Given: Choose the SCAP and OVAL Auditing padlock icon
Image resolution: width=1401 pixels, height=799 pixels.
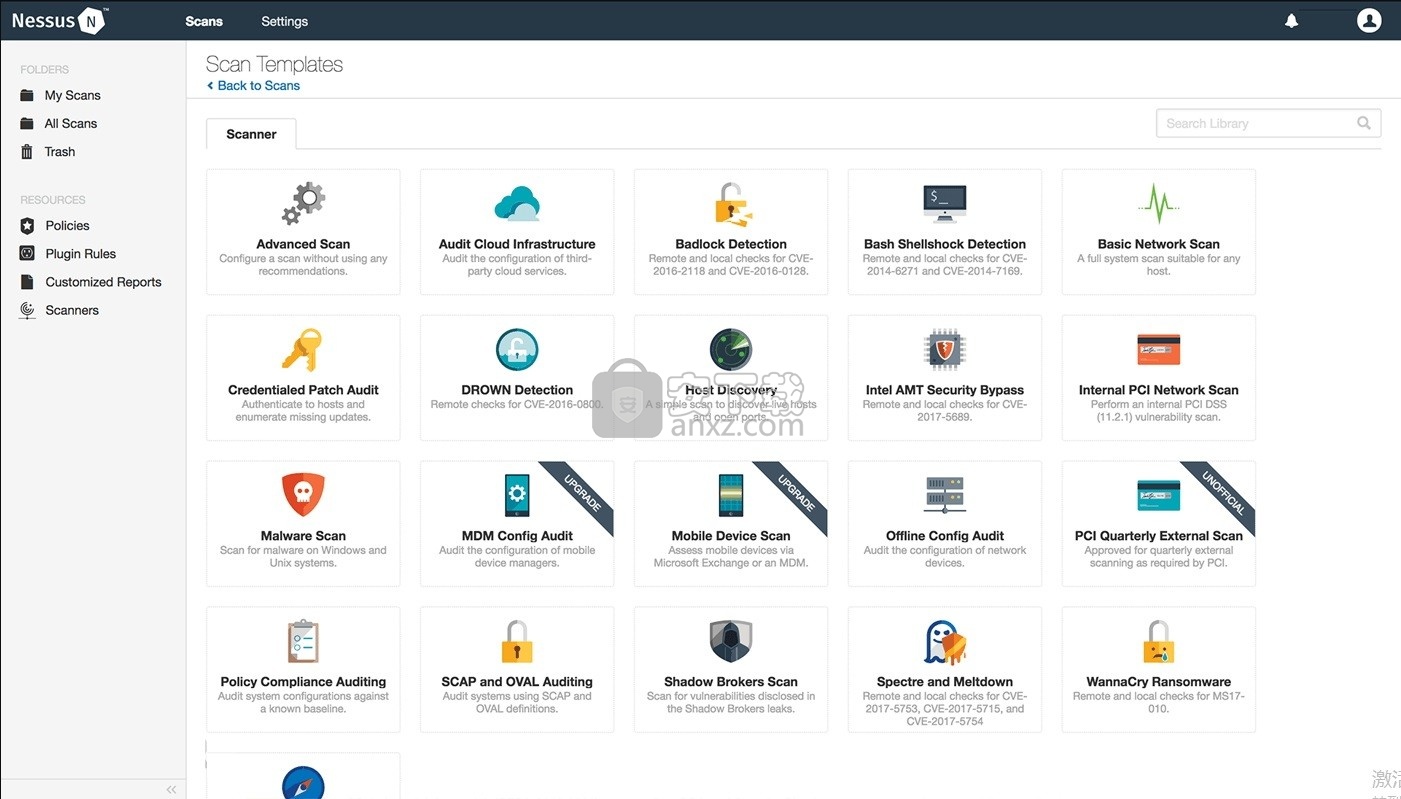Looking at the screenshot, I should 517,641.
